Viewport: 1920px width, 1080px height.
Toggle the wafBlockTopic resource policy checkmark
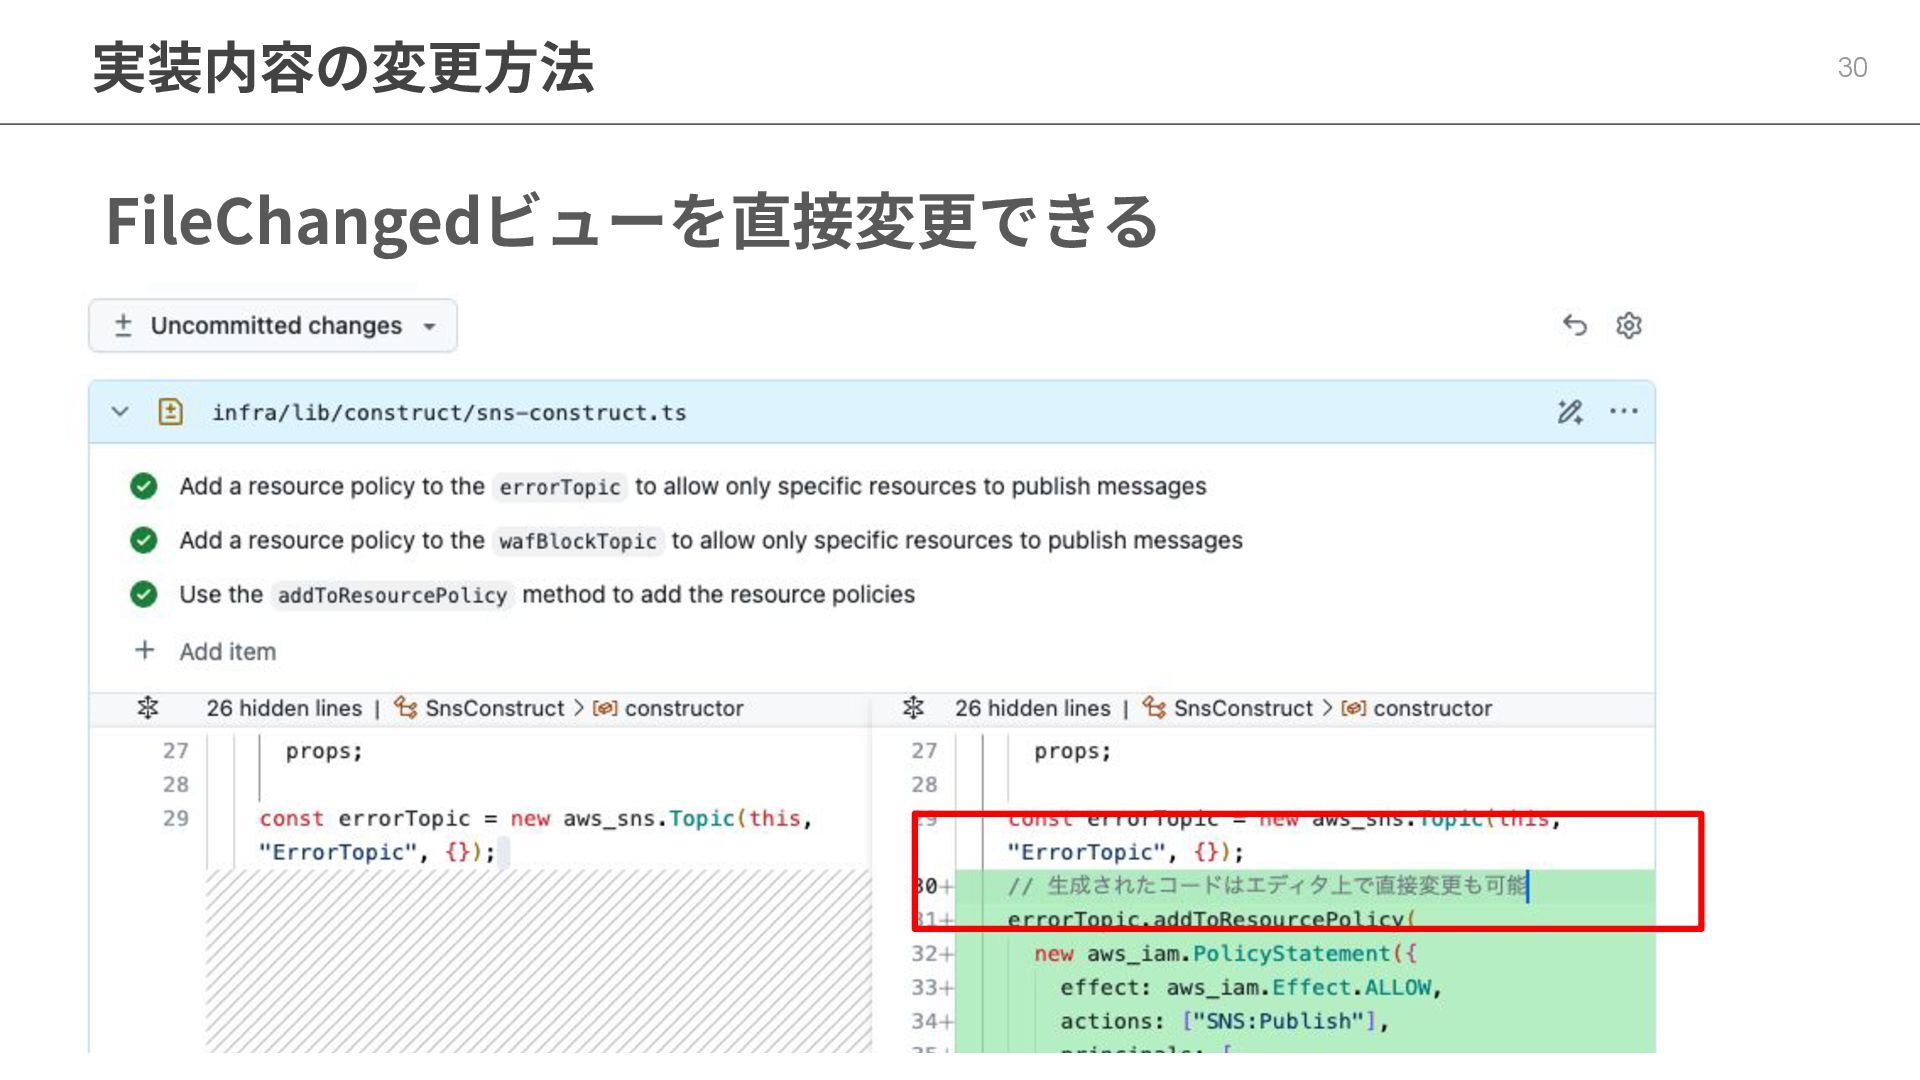coord(144,540)
